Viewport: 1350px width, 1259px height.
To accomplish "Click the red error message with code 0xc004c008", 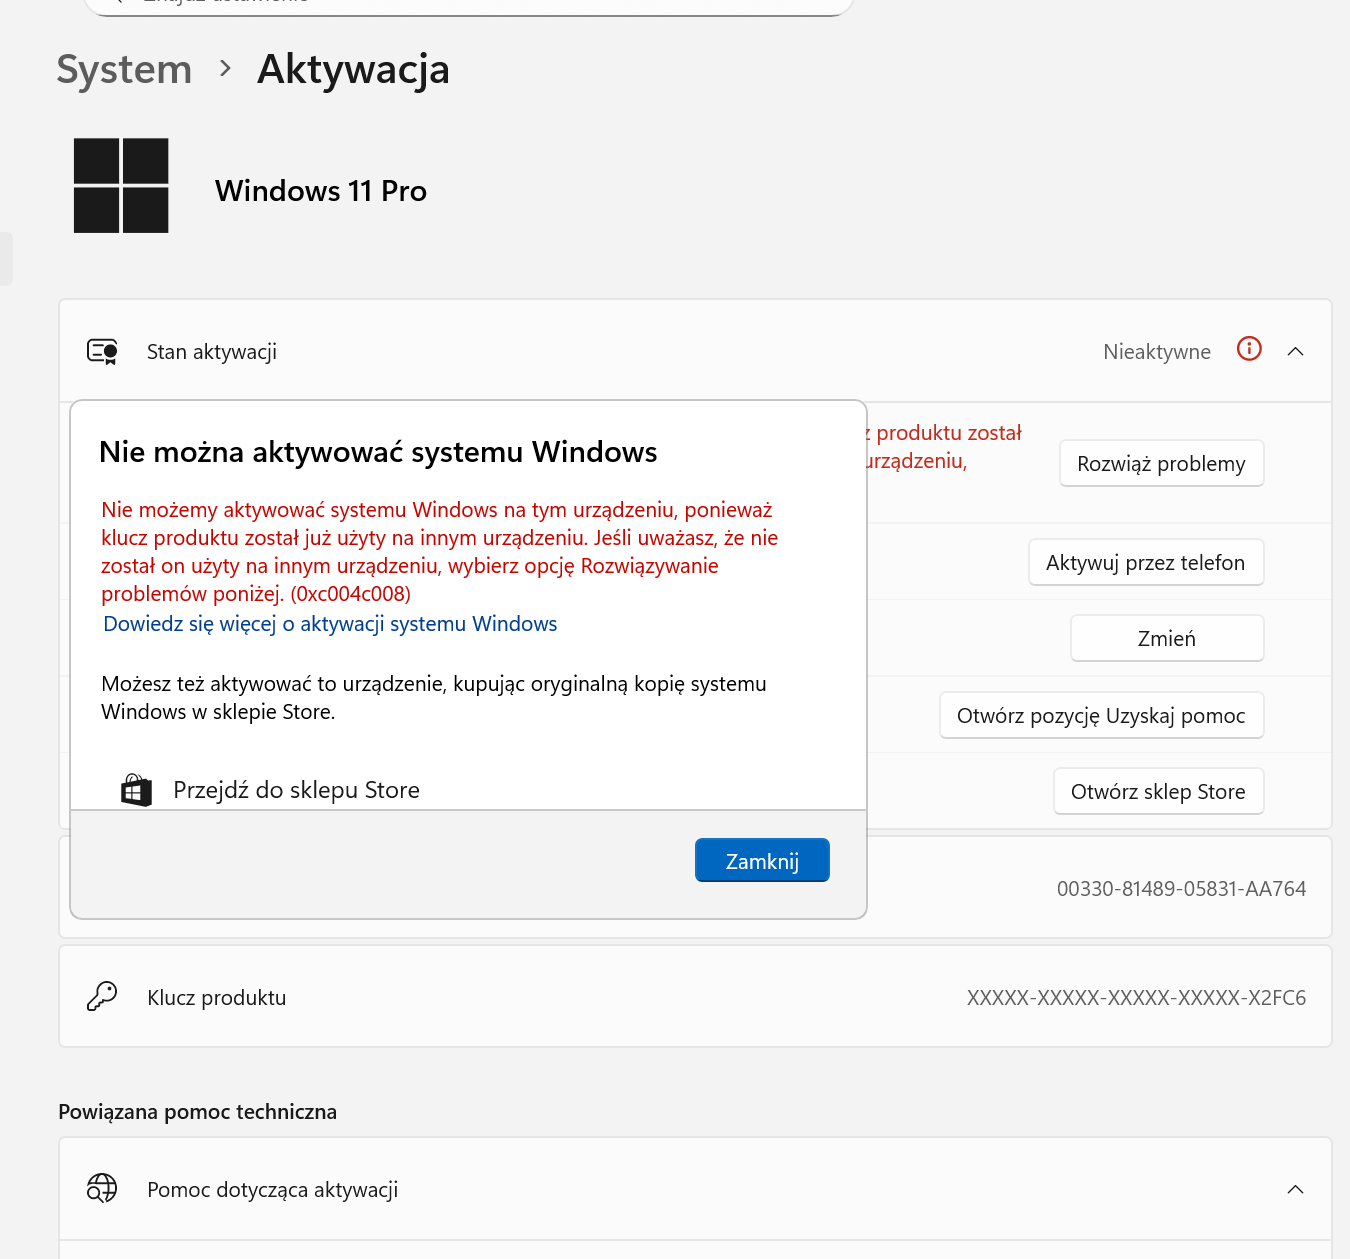I will 440,552.
